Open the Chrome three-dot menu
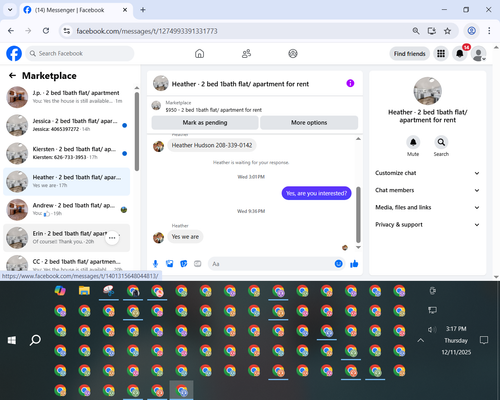This screenshot has width=500, height=400. click(489, 31)
